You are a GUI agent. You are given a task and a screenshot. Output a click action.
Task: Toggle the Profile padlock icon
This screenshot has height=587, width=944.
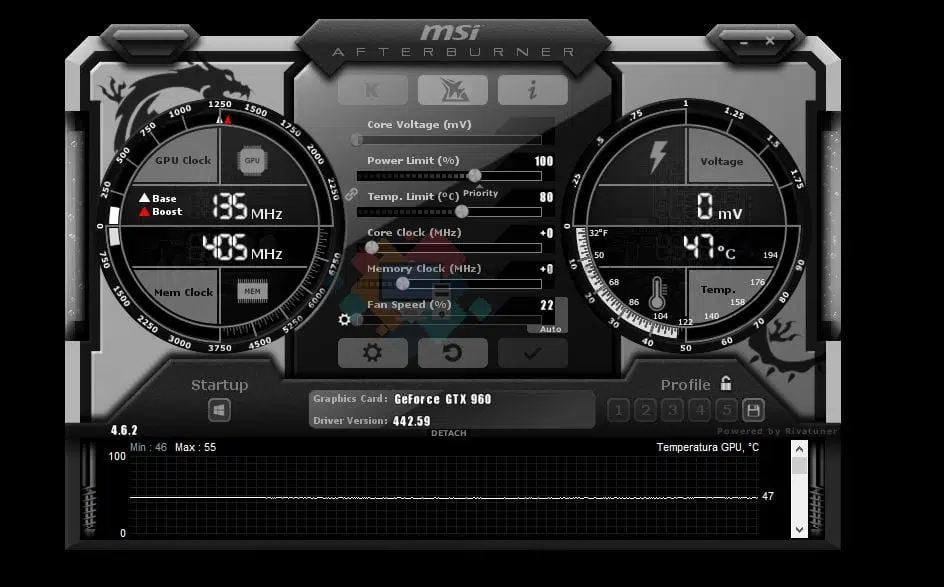pyautogui.click(x=726, y=383)
